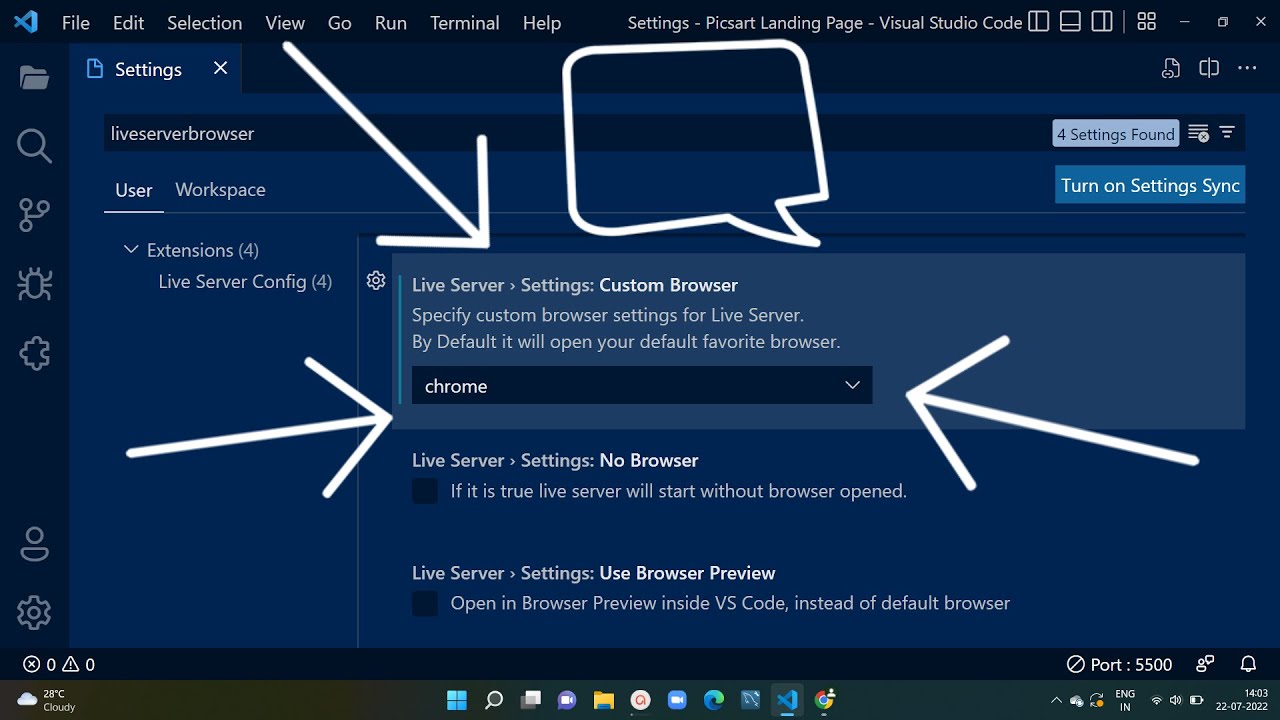Open the Run and Debug view

tap(34, 284)
